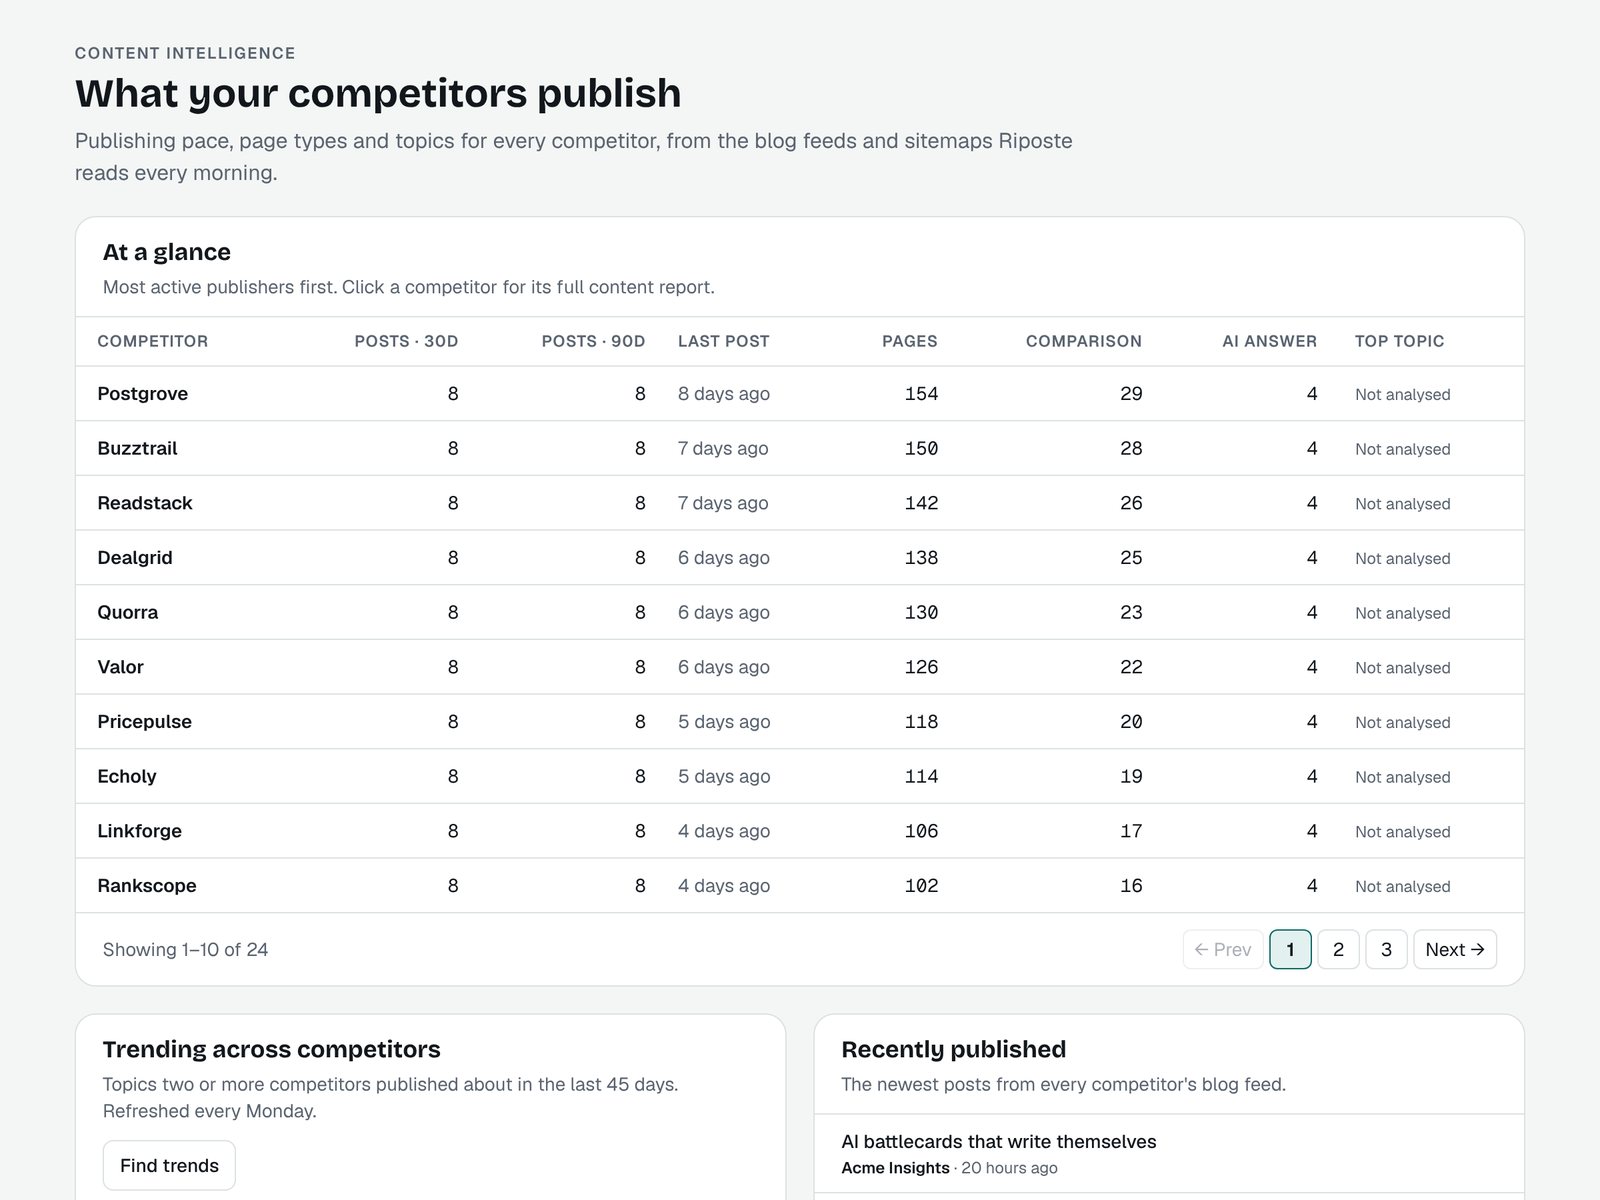The width and height of the screenshot is (1600, 1200).
Task: Open the Echoly content report
Action: 127,776
